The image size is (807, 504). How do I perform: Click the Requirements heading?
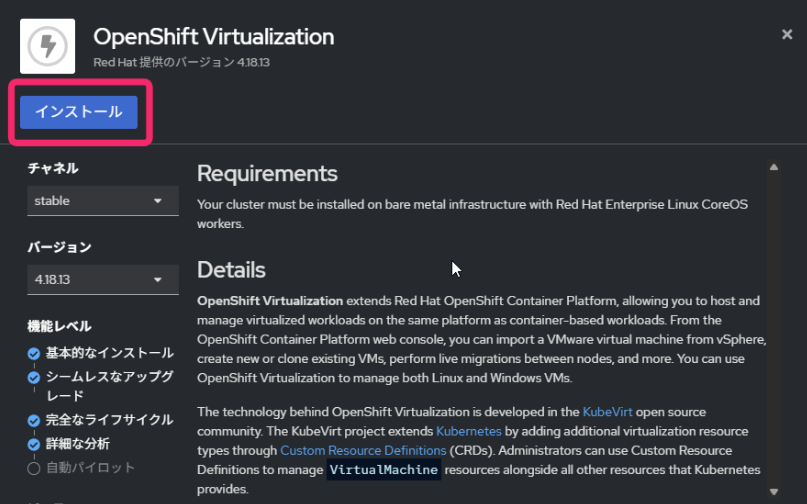(x=267, y=174)
